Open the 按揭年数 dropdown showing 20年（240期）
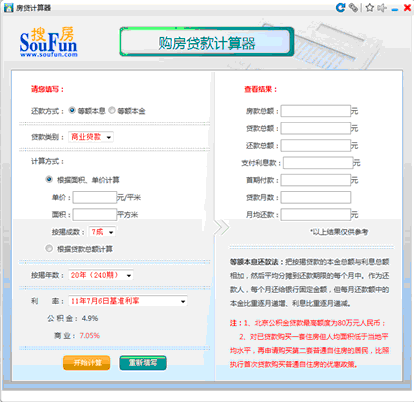The width and height of the screenshot is (414, 406). coord(101,275)
